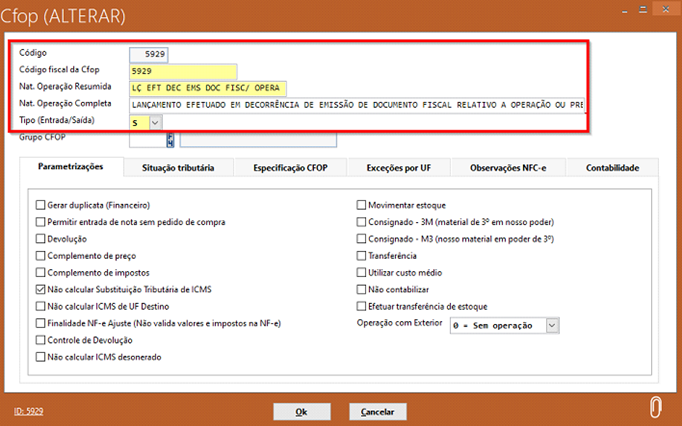Click the Nat. Operação Resumida field
Screen dimensions: 682x426
pos(207,88)
